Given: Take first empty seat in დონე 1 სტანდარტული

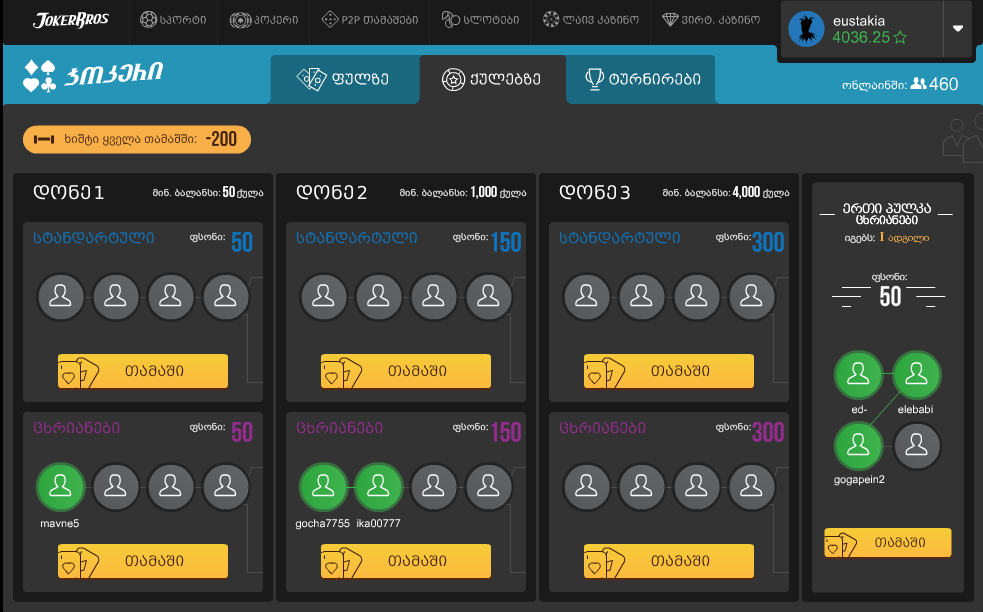Looking at the screenshot, I should point(60,296).
